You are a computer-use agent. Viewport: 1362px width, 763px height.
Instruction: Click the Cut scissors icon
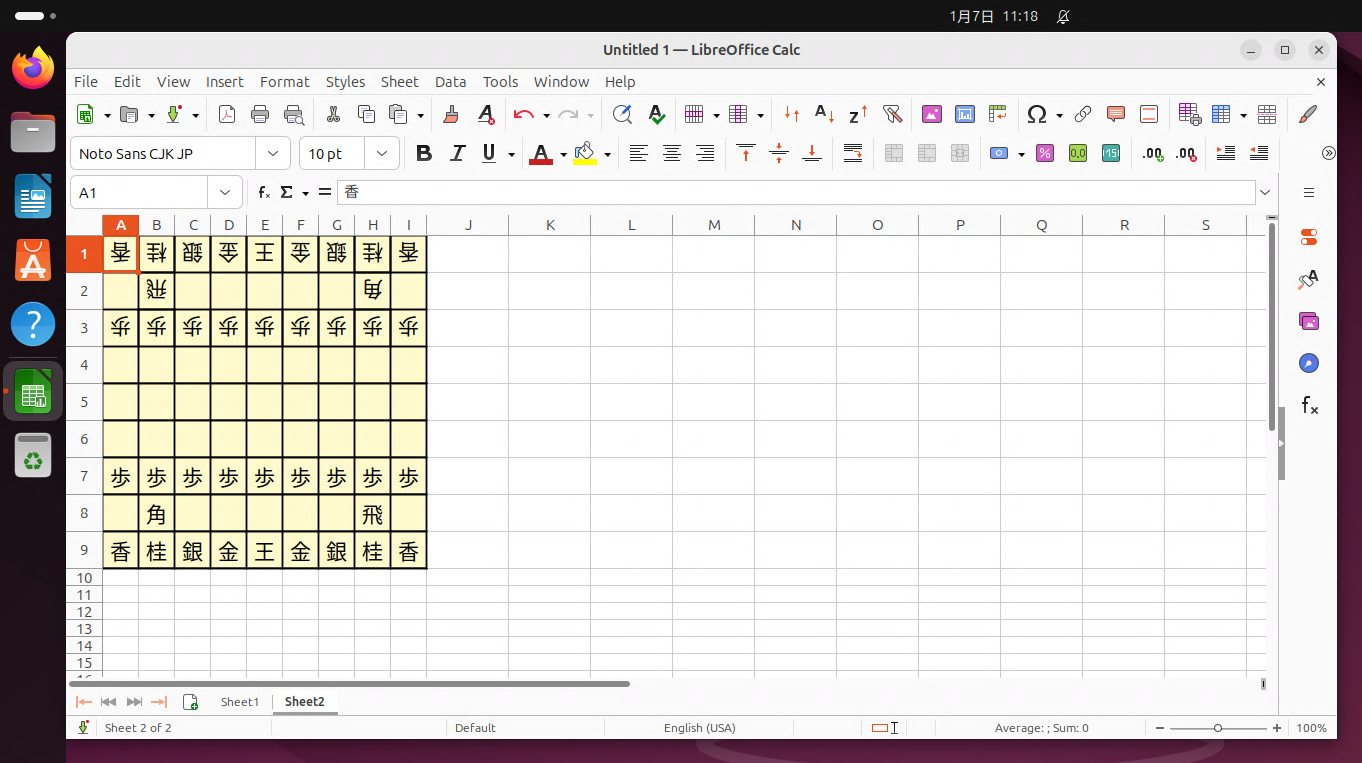click(x=333, y=114)
